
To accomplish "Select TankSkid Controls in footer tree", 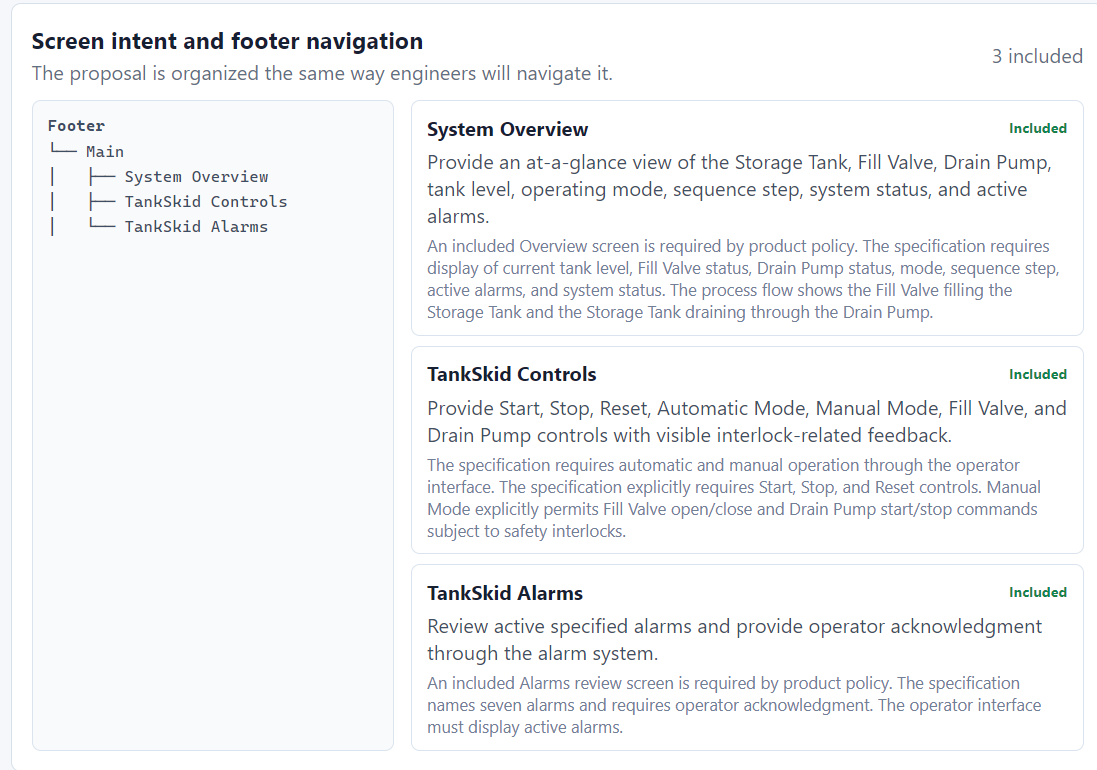I will pos(206,202).
